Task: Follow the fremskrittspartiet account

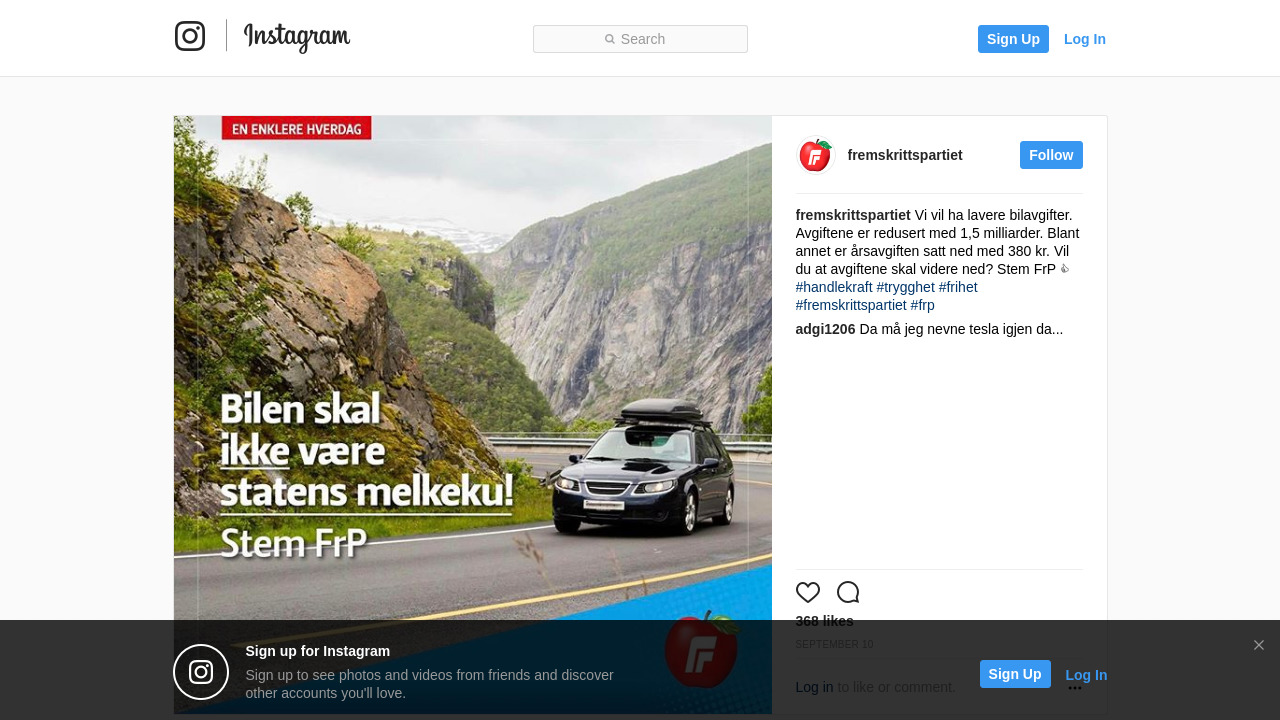Action: [1051, 155]
